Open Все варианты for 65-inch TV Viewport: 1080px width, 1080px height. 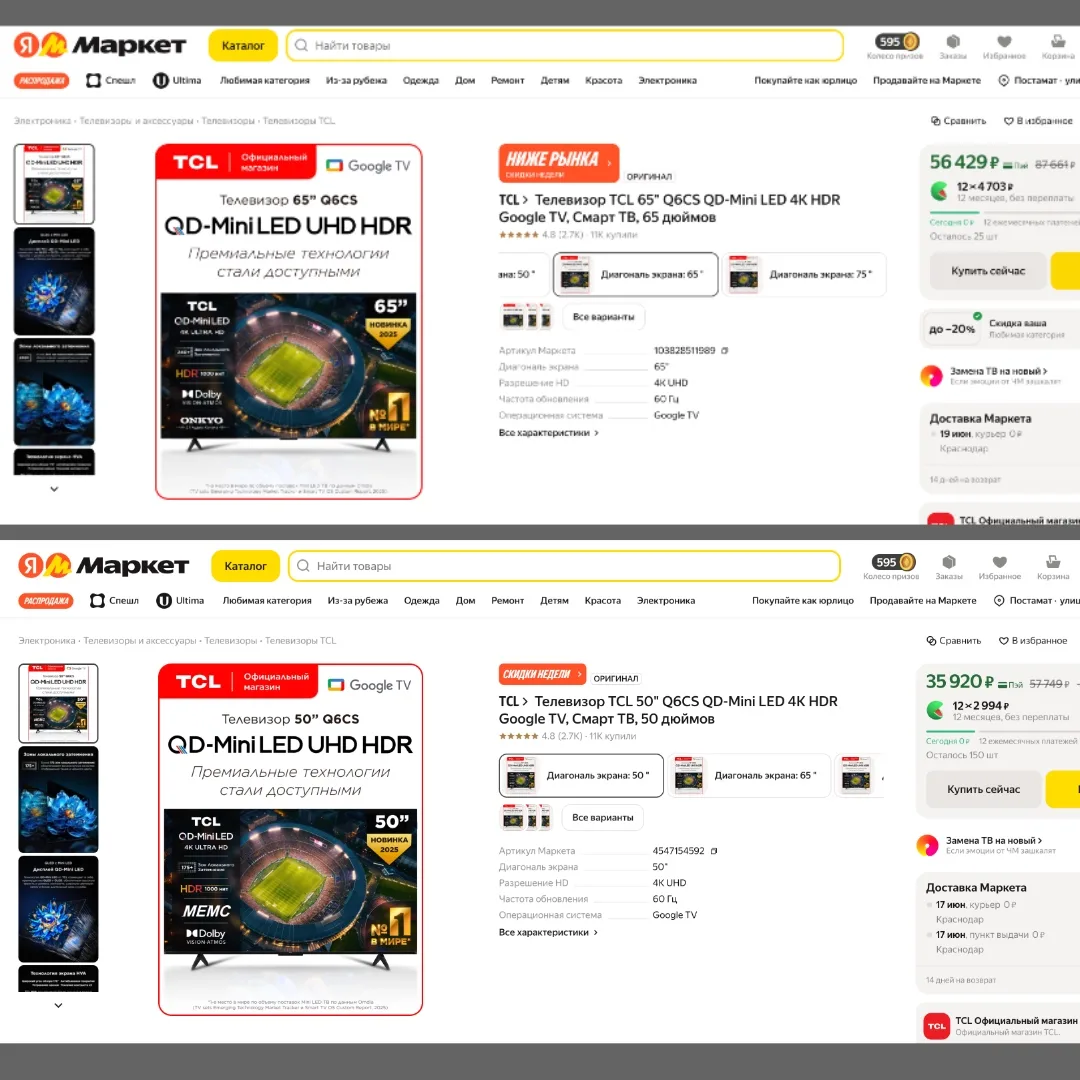(603, 317)
